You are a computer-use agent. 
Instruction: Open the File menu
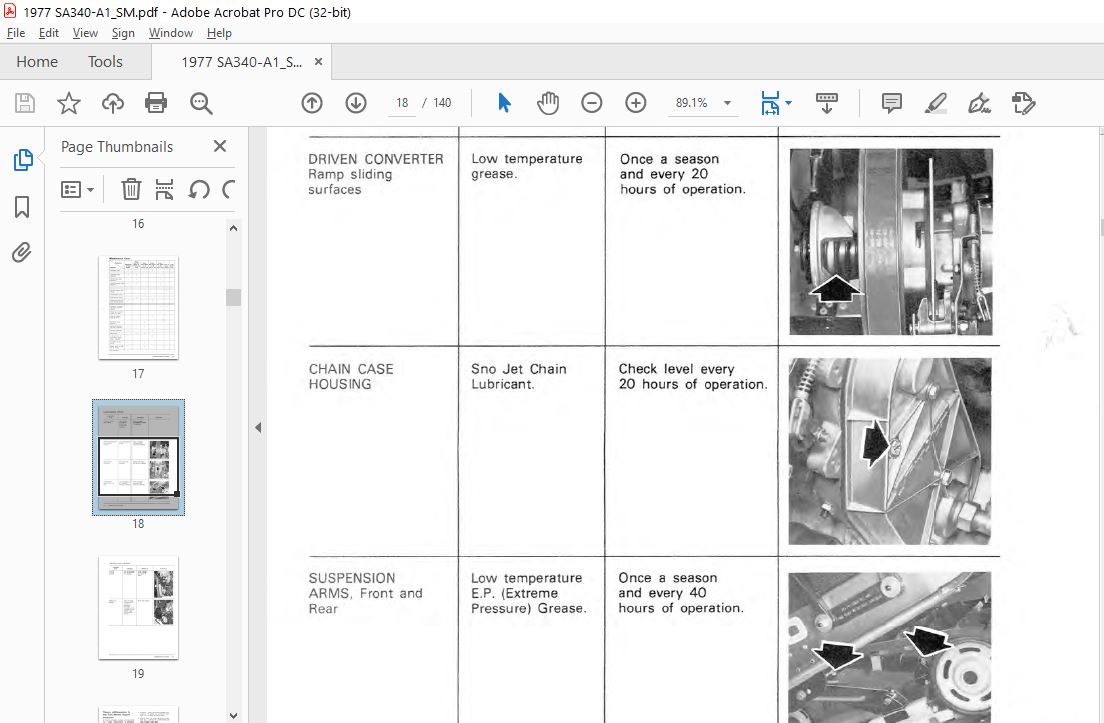click(15, 33)
